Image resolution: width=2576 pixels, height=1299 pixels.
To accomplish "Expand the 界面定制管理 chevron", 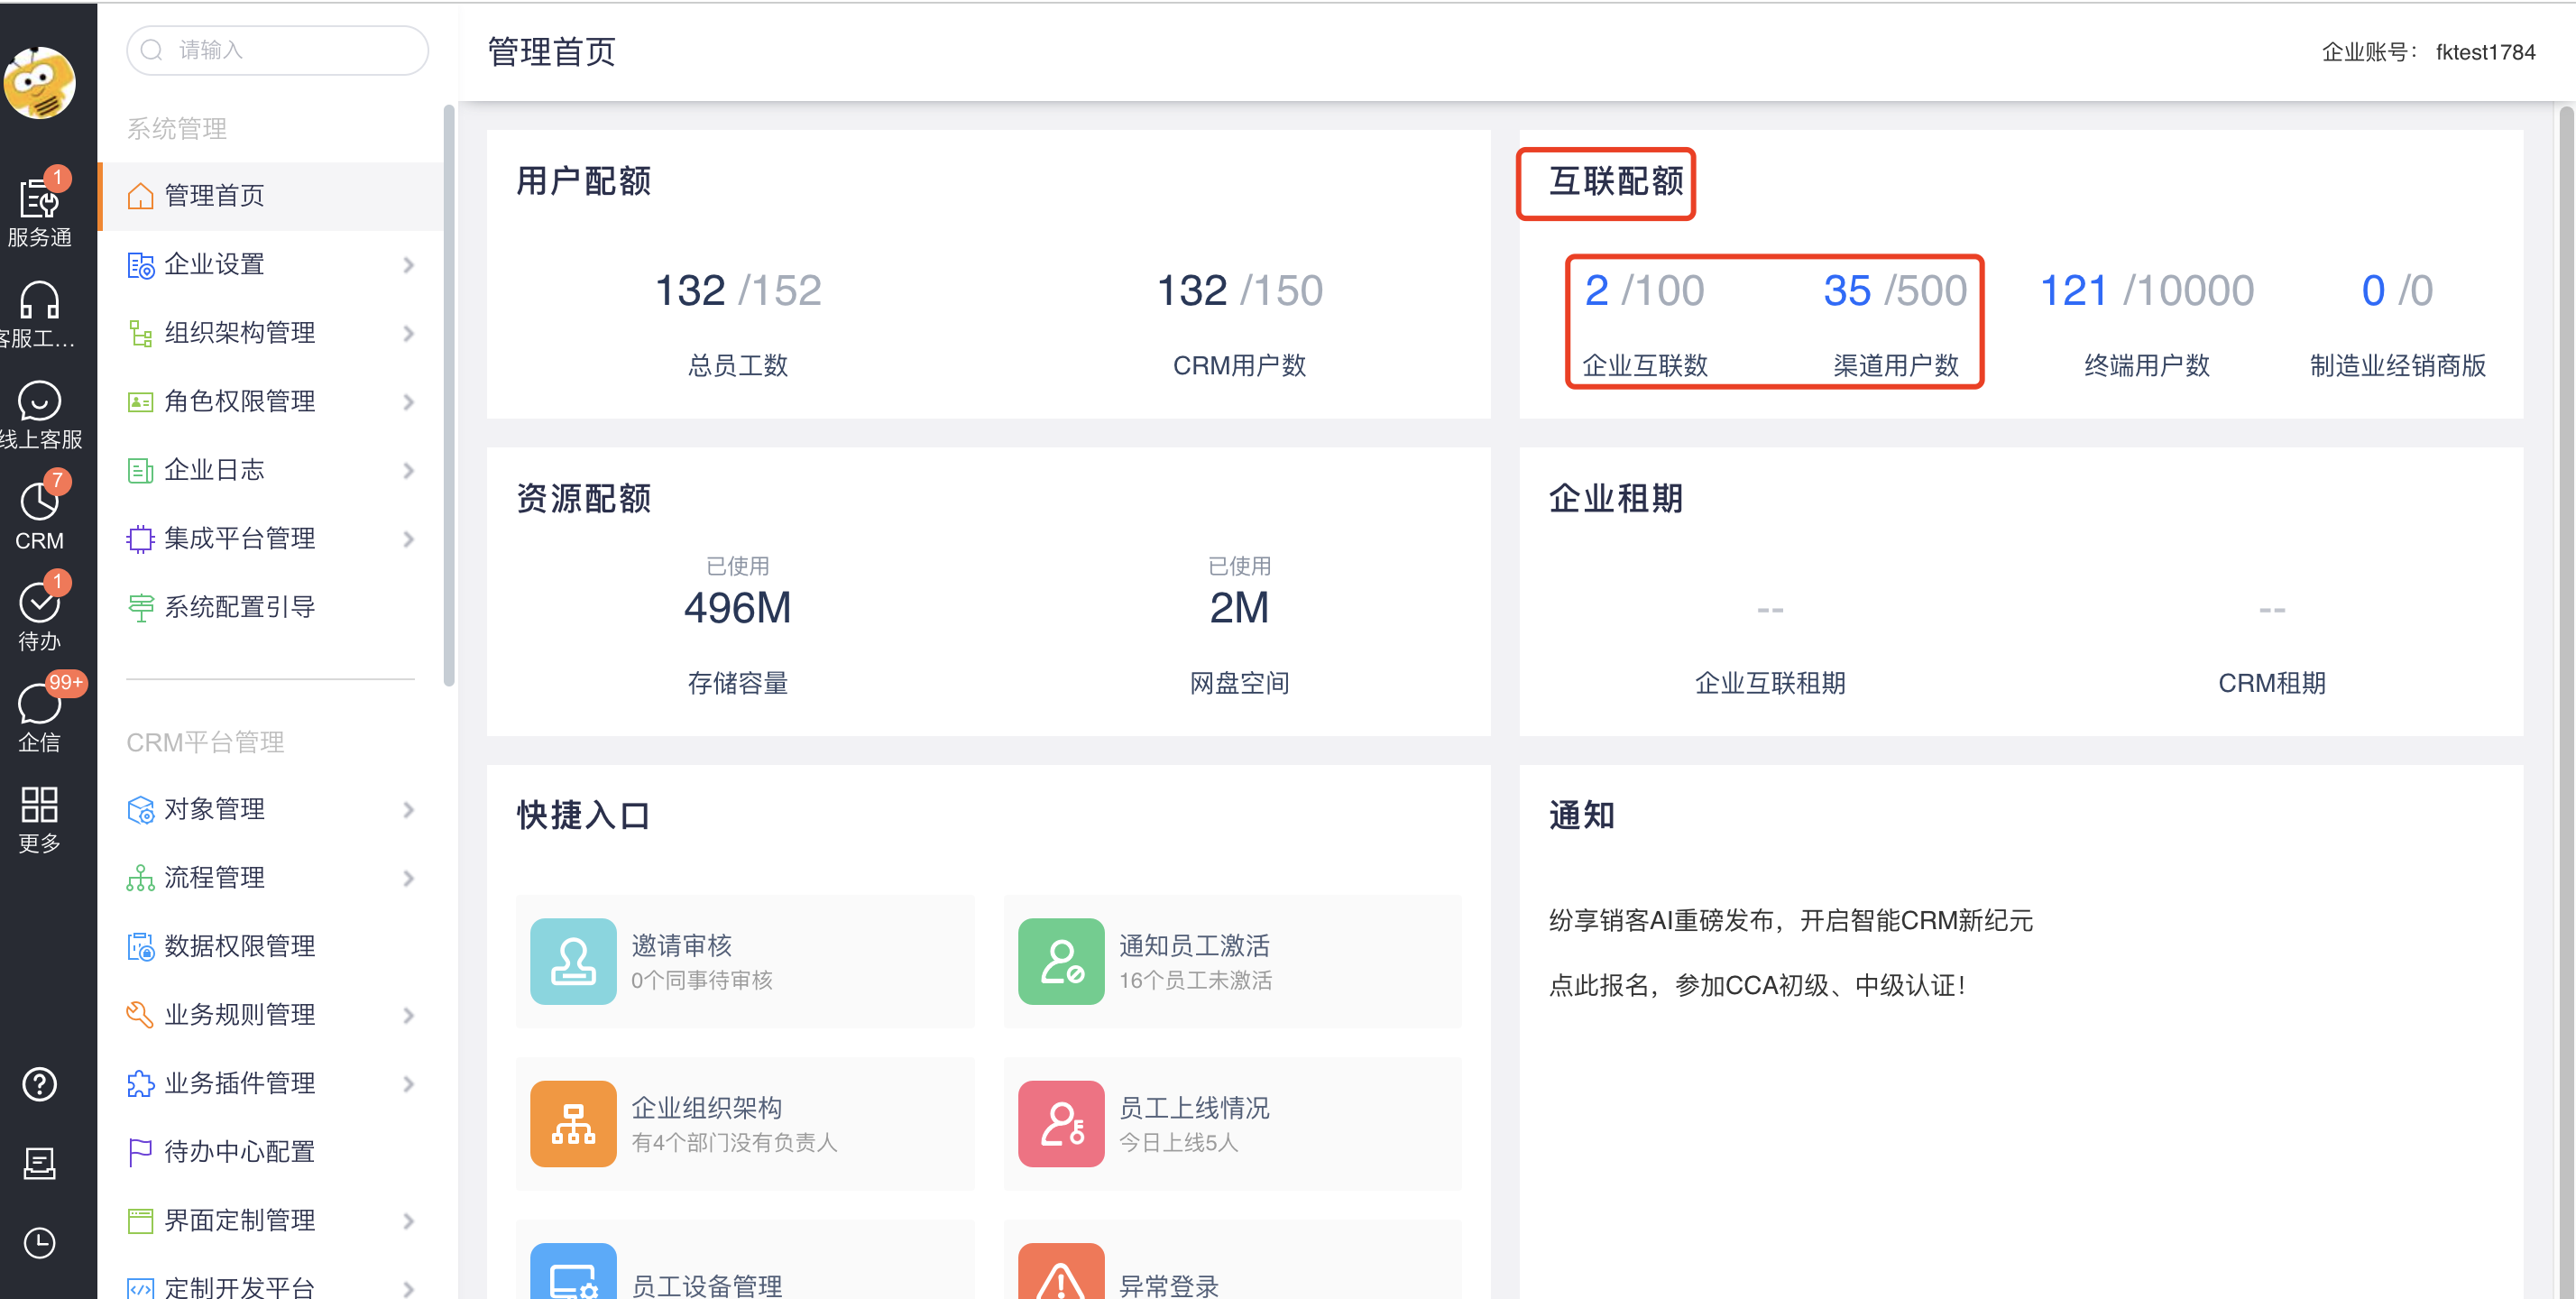I will 408,1221.
